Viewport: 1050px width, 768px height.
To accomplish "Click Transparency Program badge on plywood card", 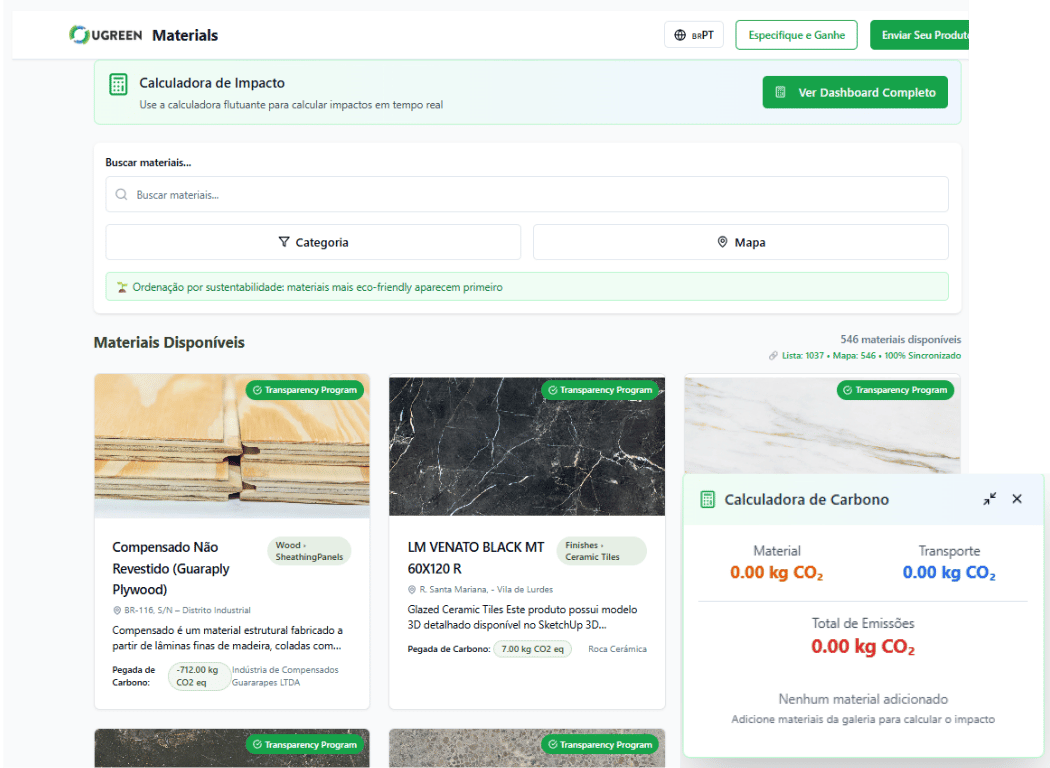I will [305, 390].
